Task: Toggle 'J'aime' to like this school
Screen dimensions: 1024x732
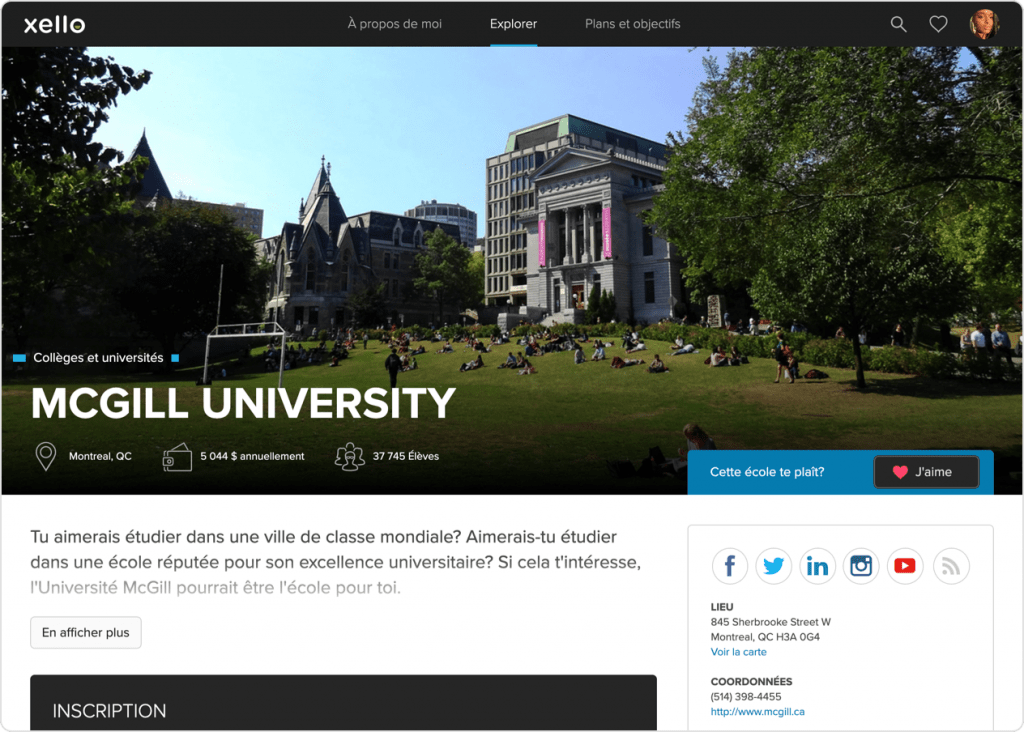Action: [x=926, y=471]
